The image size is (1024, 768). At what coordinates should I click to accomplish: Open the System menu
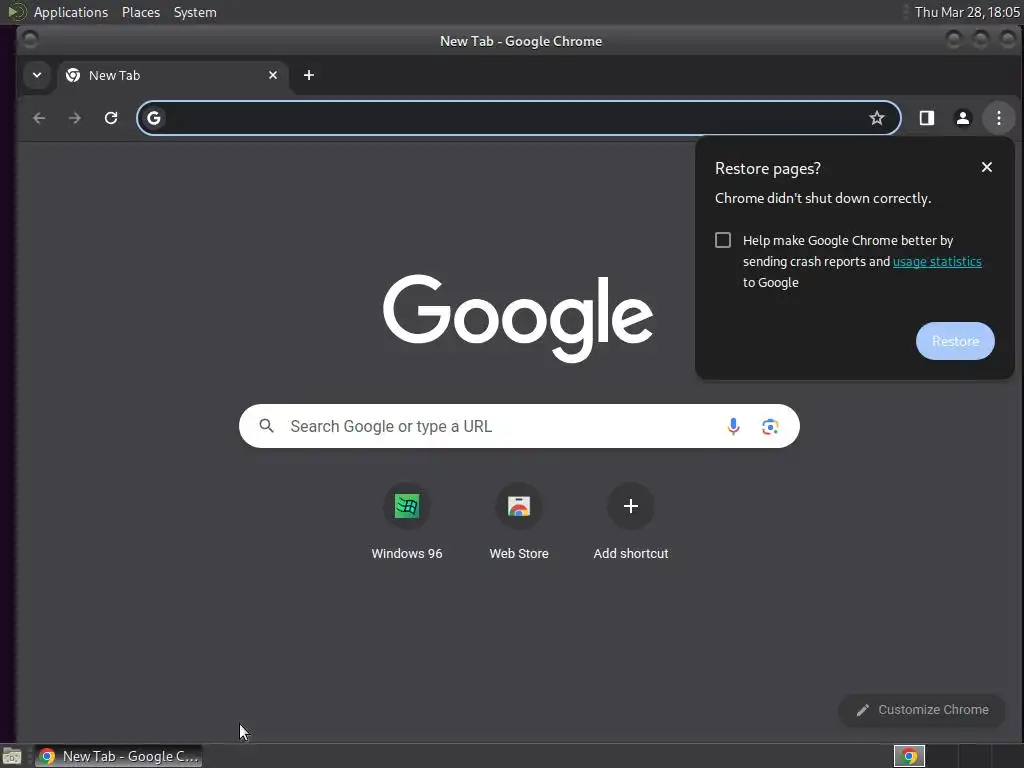tap(195, 12)
